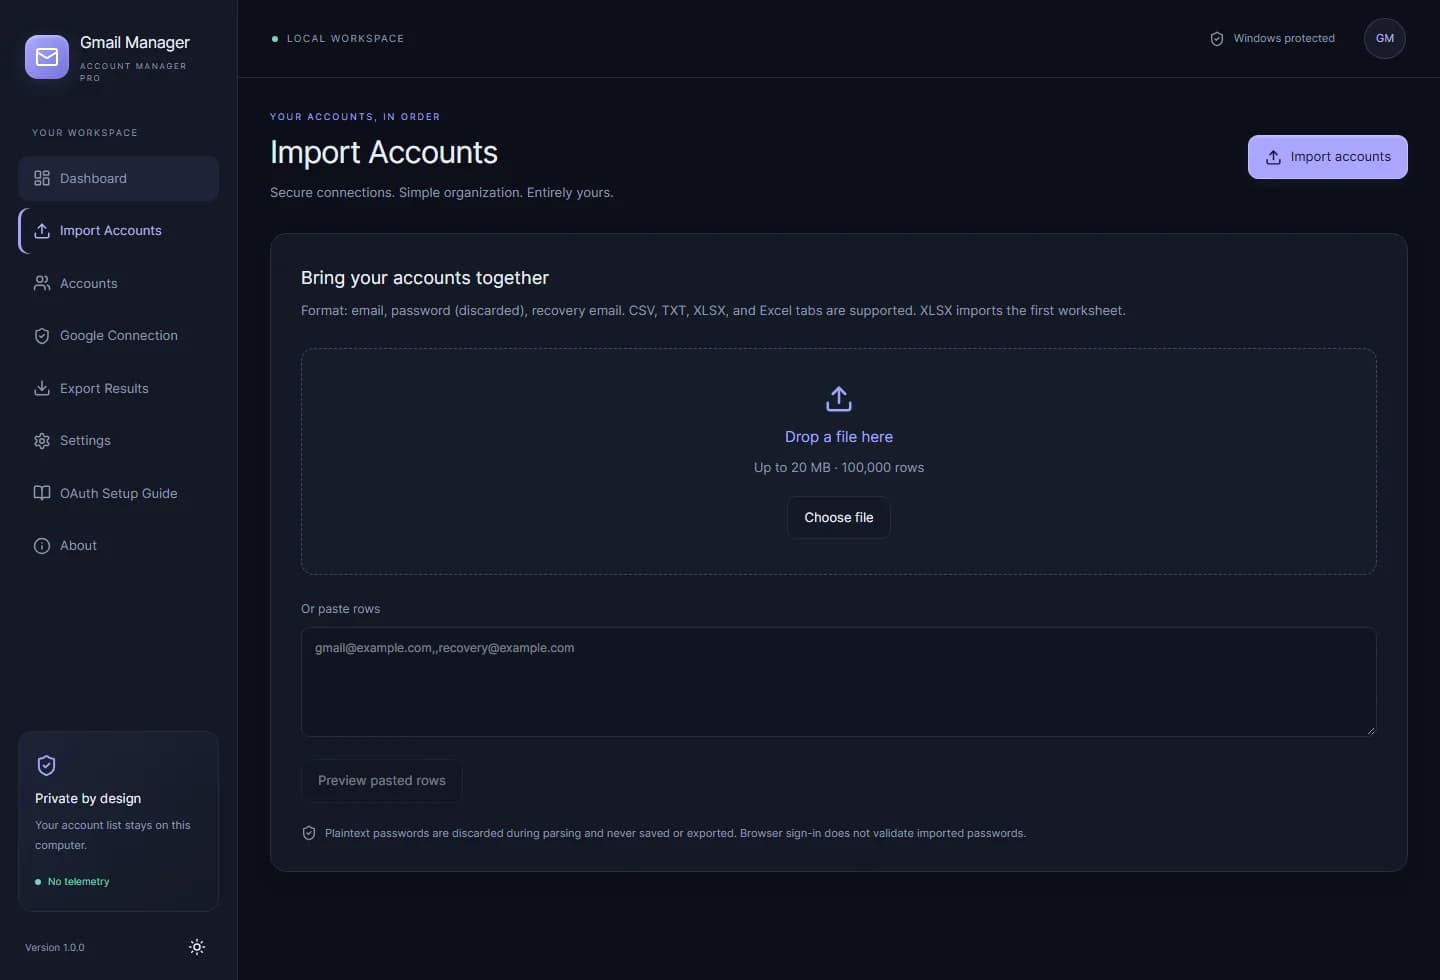Open the GM profile avatar
This screenshot has height=980, width=1440.
click(1384, 39)
